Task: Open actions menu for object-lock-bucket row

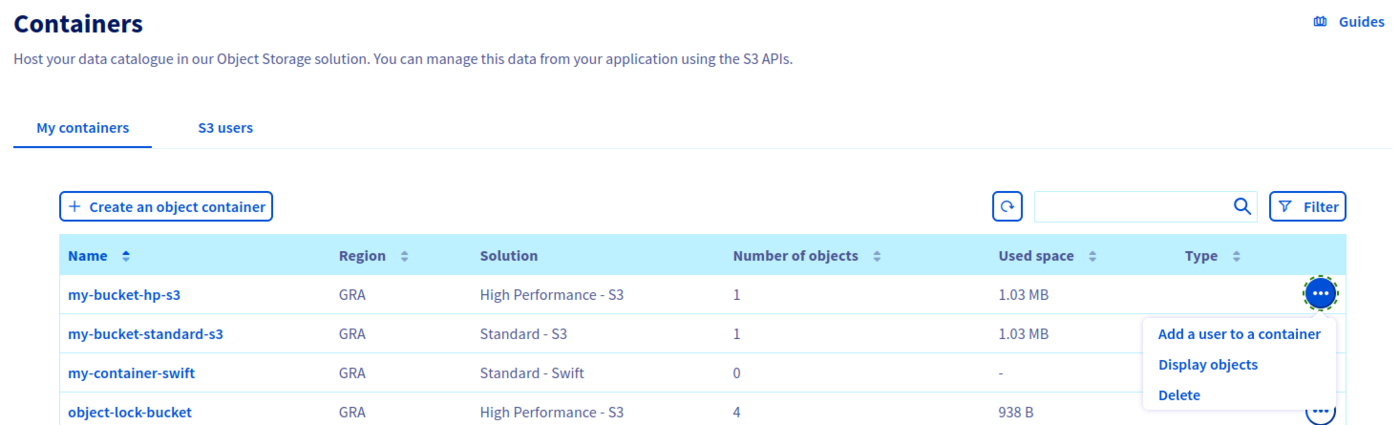Action: pyautogui.click(x=1321, y=411)
